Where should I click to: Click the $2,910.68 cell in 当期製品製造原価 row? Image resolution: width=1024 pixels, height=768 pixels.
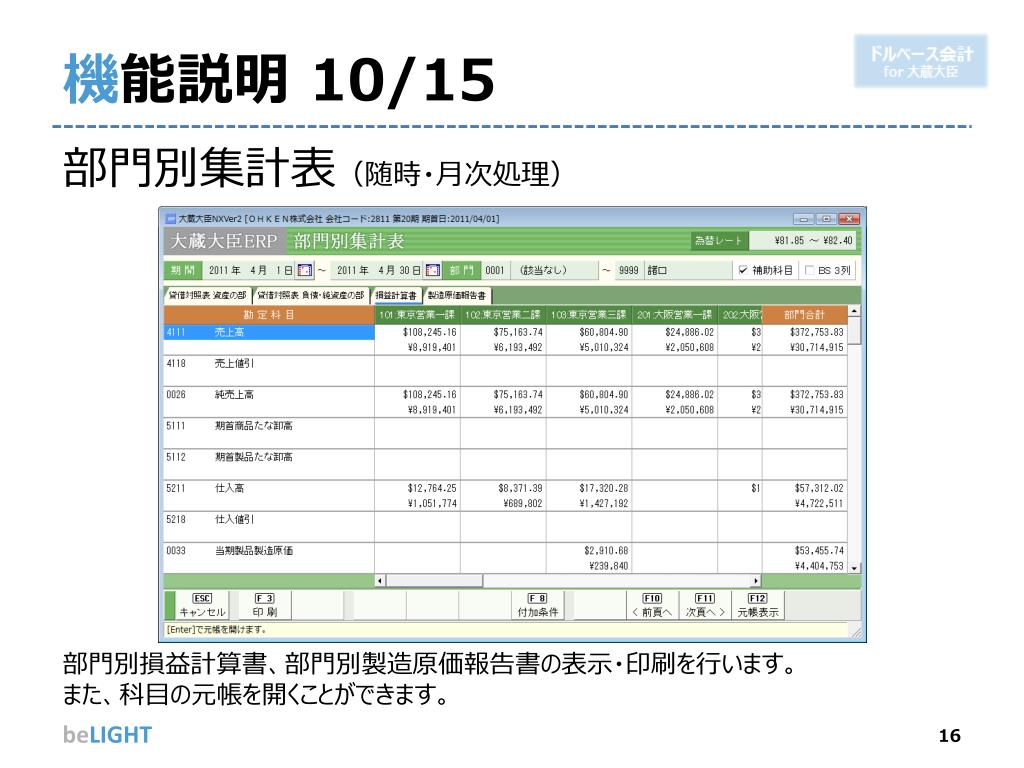[606, 551]
